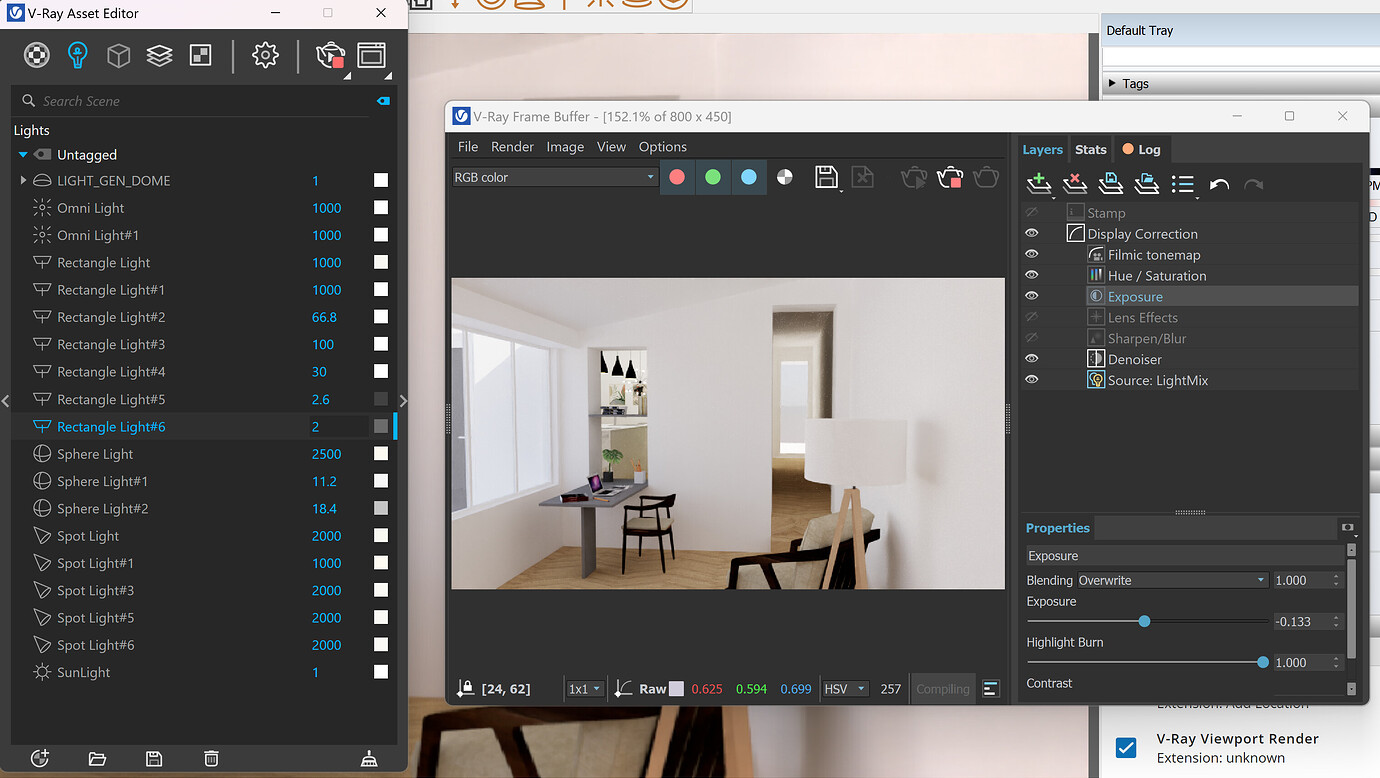
Task: Save the rendered image in the frame buffer
Action: (826, 177)
